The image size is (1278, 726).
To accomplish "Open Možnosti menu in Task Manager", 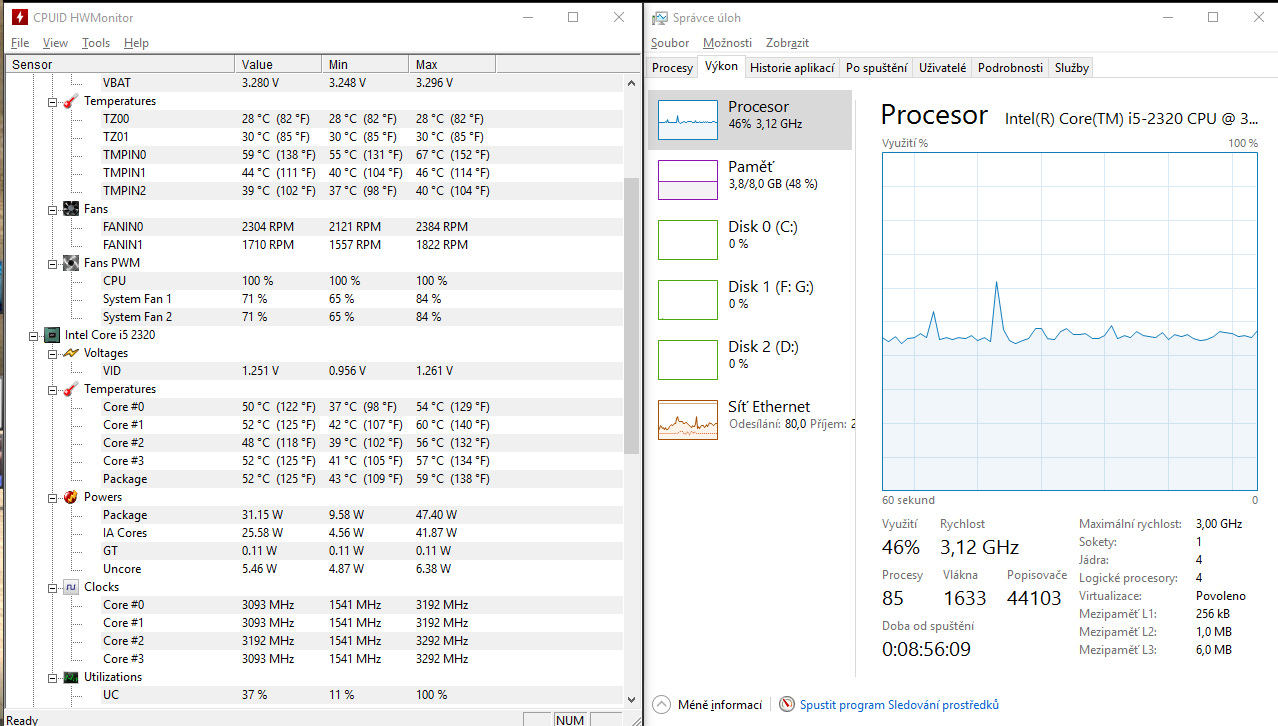I will (x=727, y=43).
